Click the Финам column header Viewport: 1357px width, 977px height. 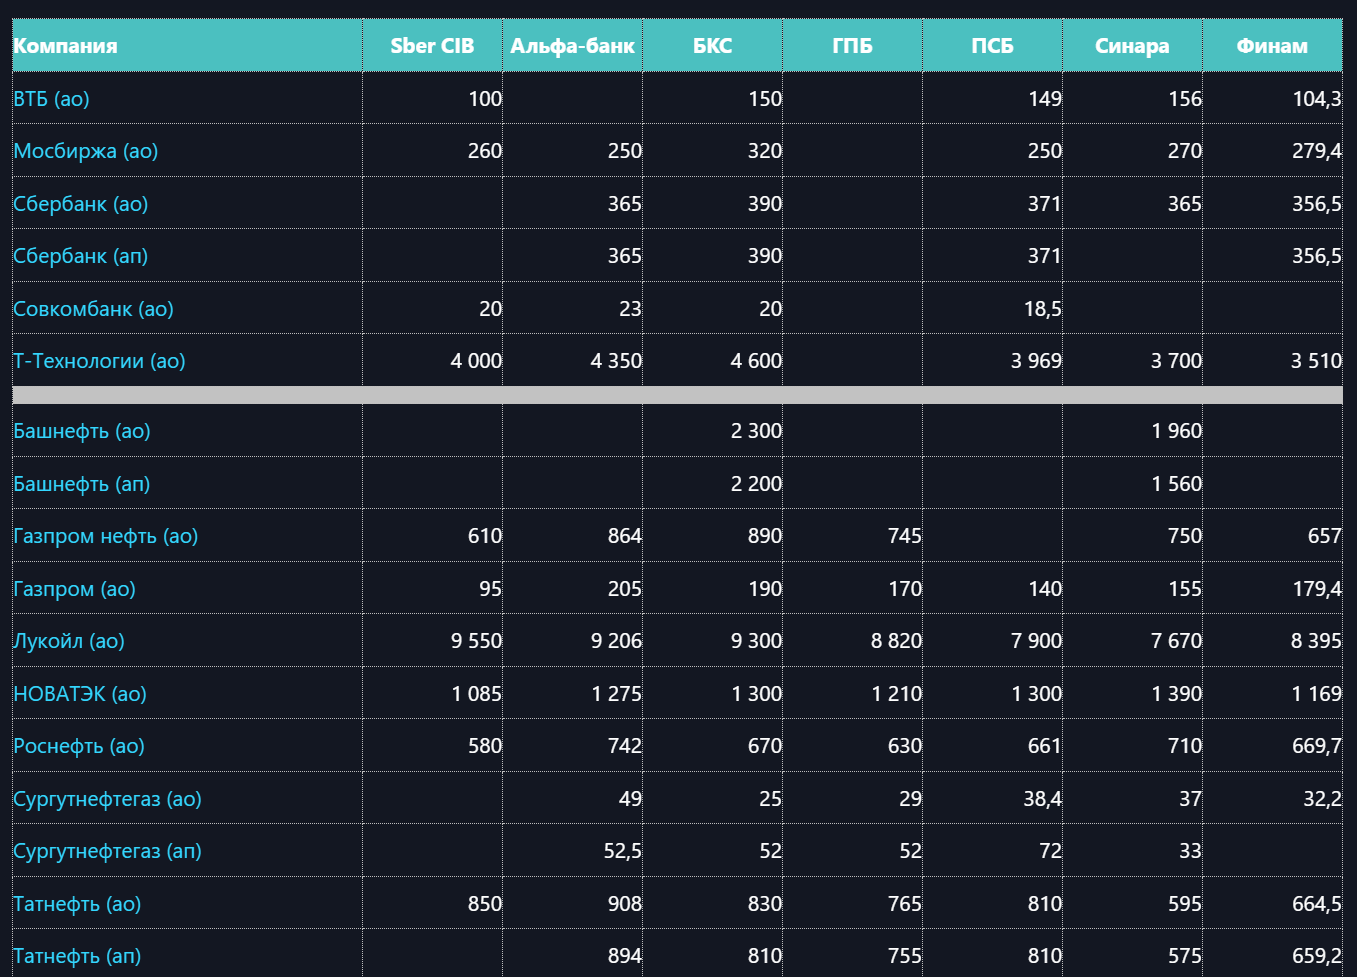point(1272,46)
